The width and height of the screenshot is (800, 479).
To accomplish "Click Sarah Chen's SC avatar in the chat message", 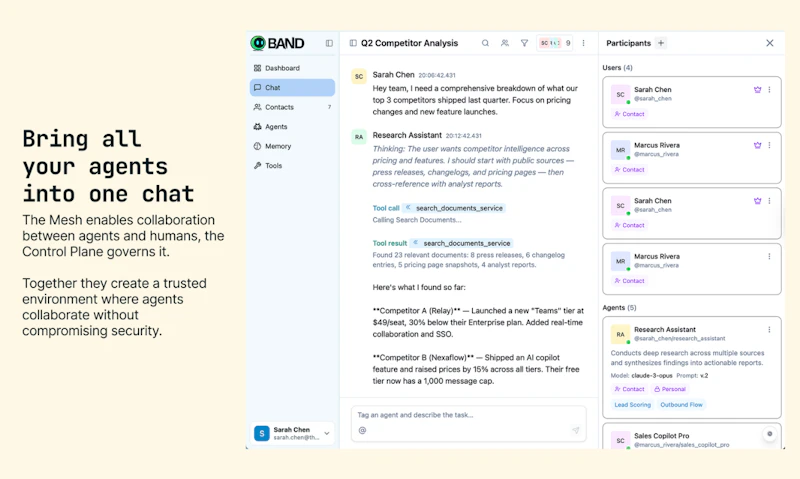I will coord(359,77).
